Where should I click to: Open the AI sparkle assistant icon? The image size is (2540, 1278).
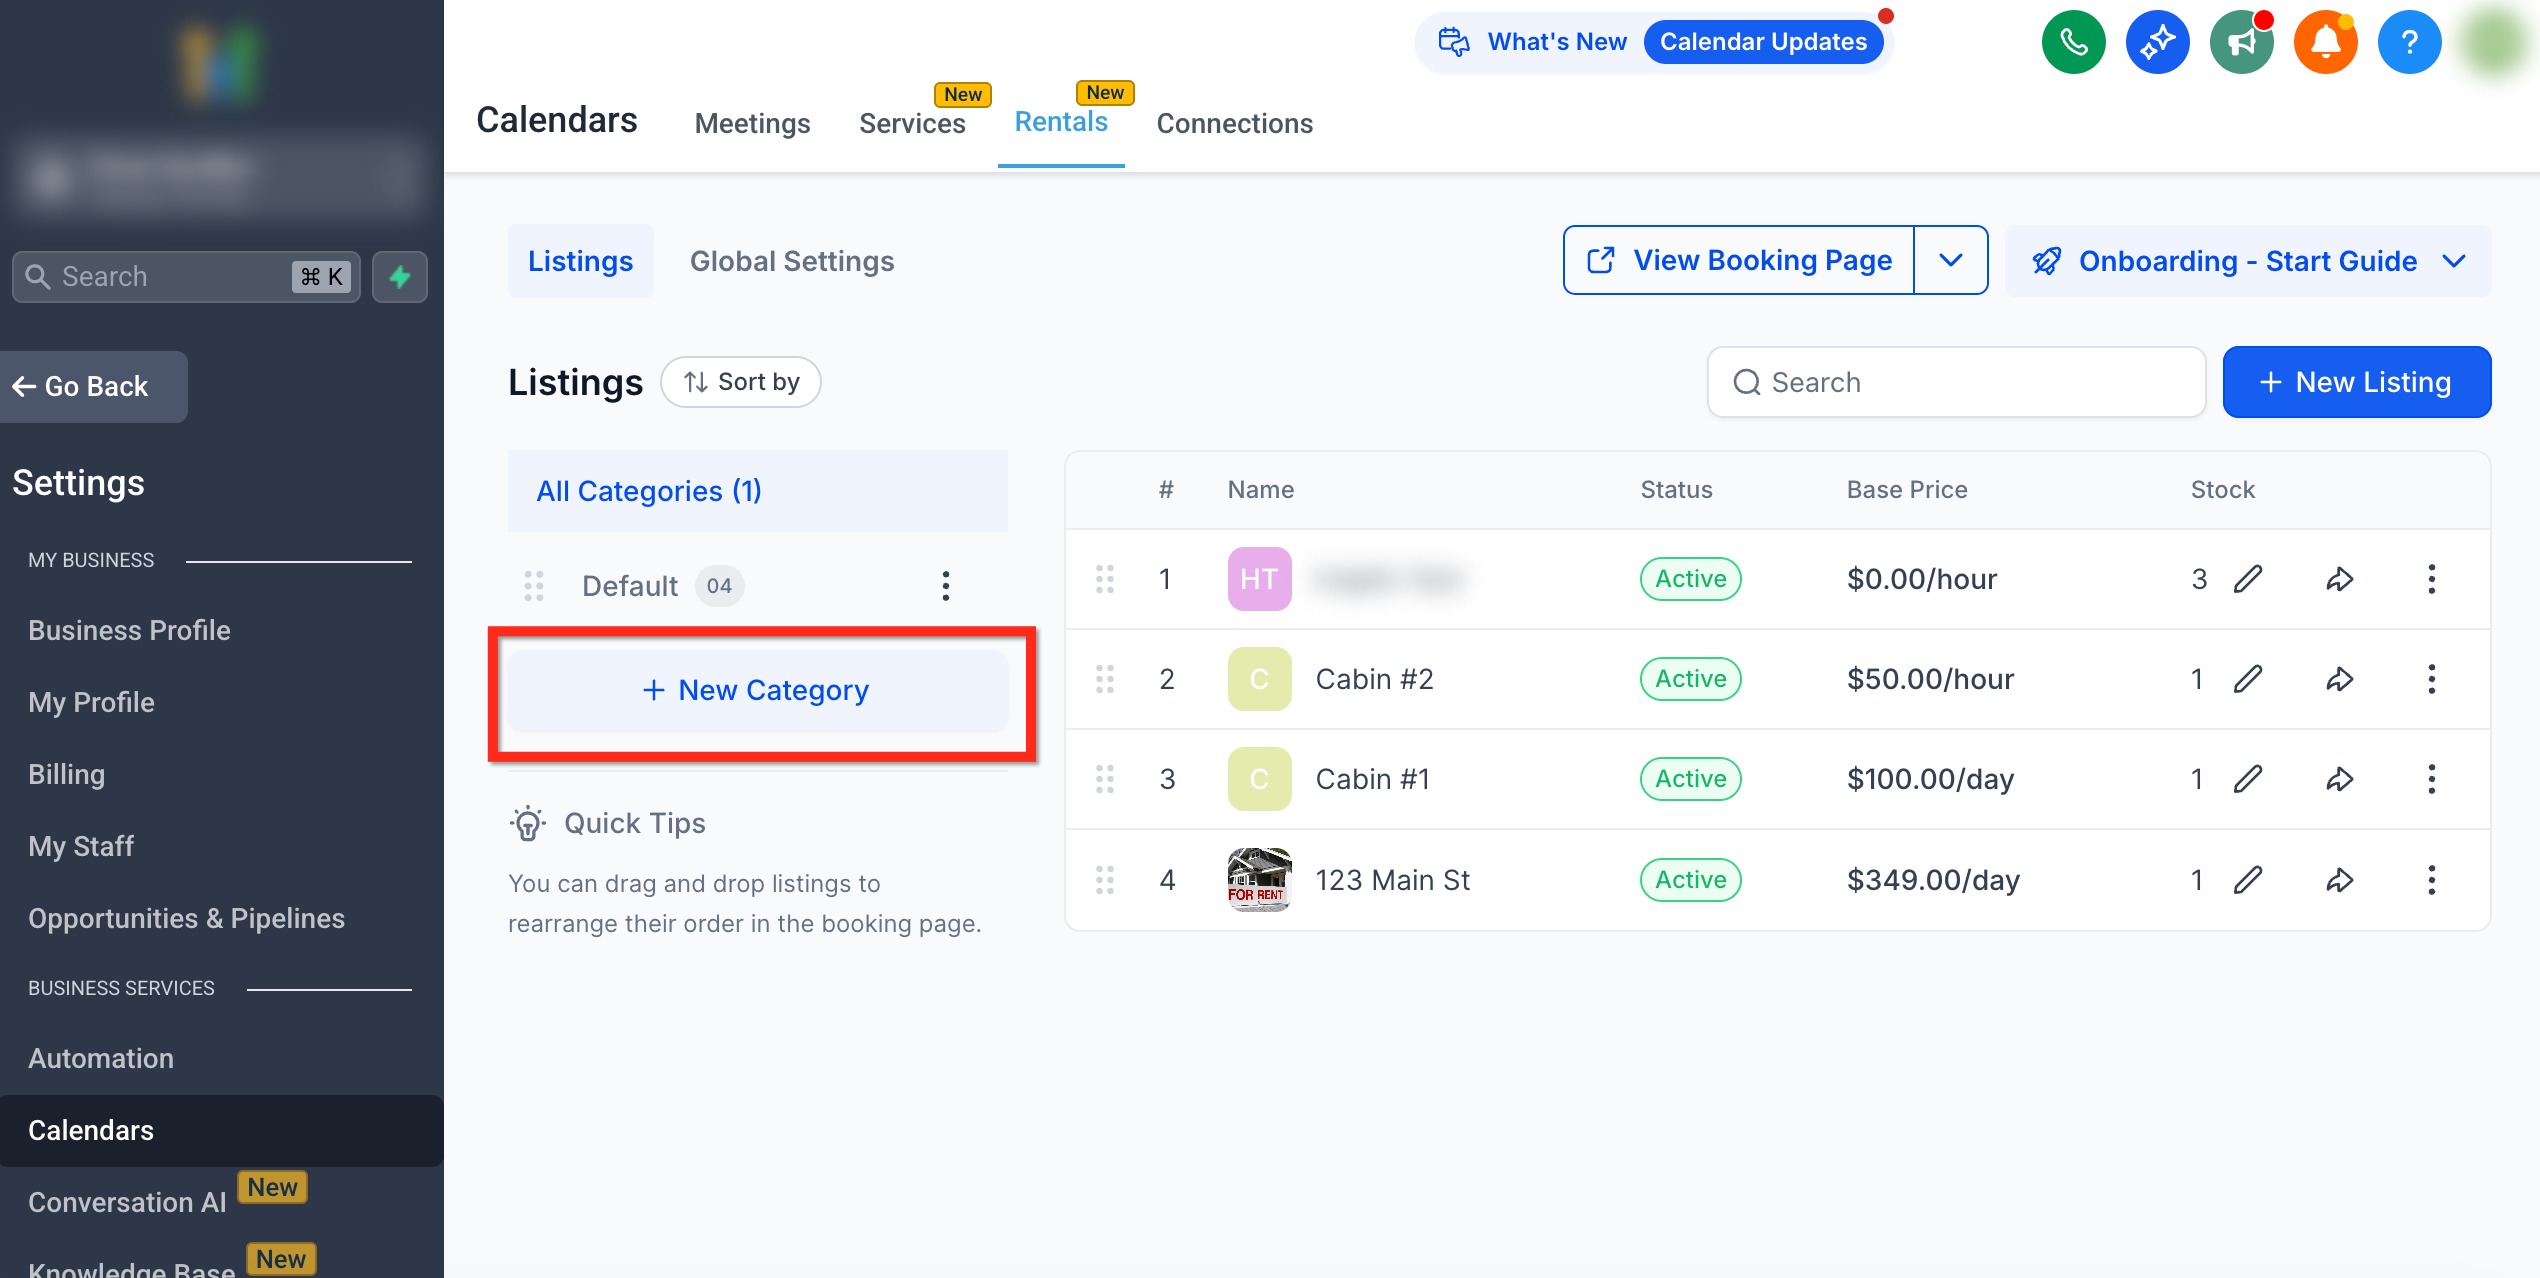point(2157,42)
